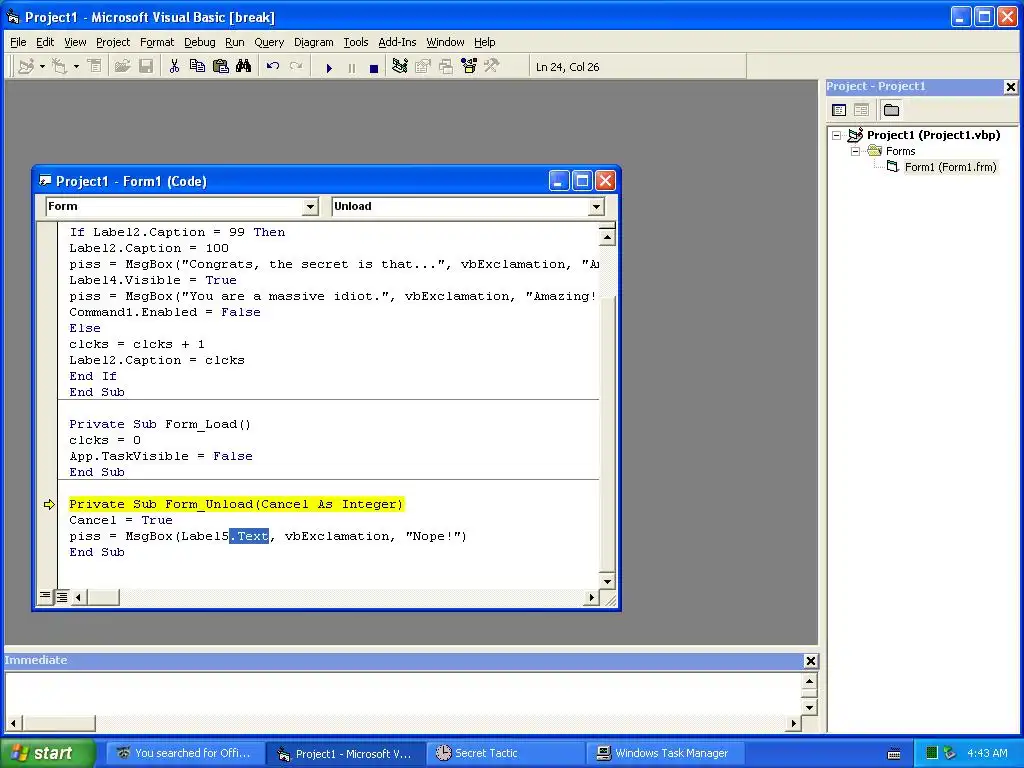1024x768 pixels.
Task: Open the Project menu
Action: [x=113, y=42]
